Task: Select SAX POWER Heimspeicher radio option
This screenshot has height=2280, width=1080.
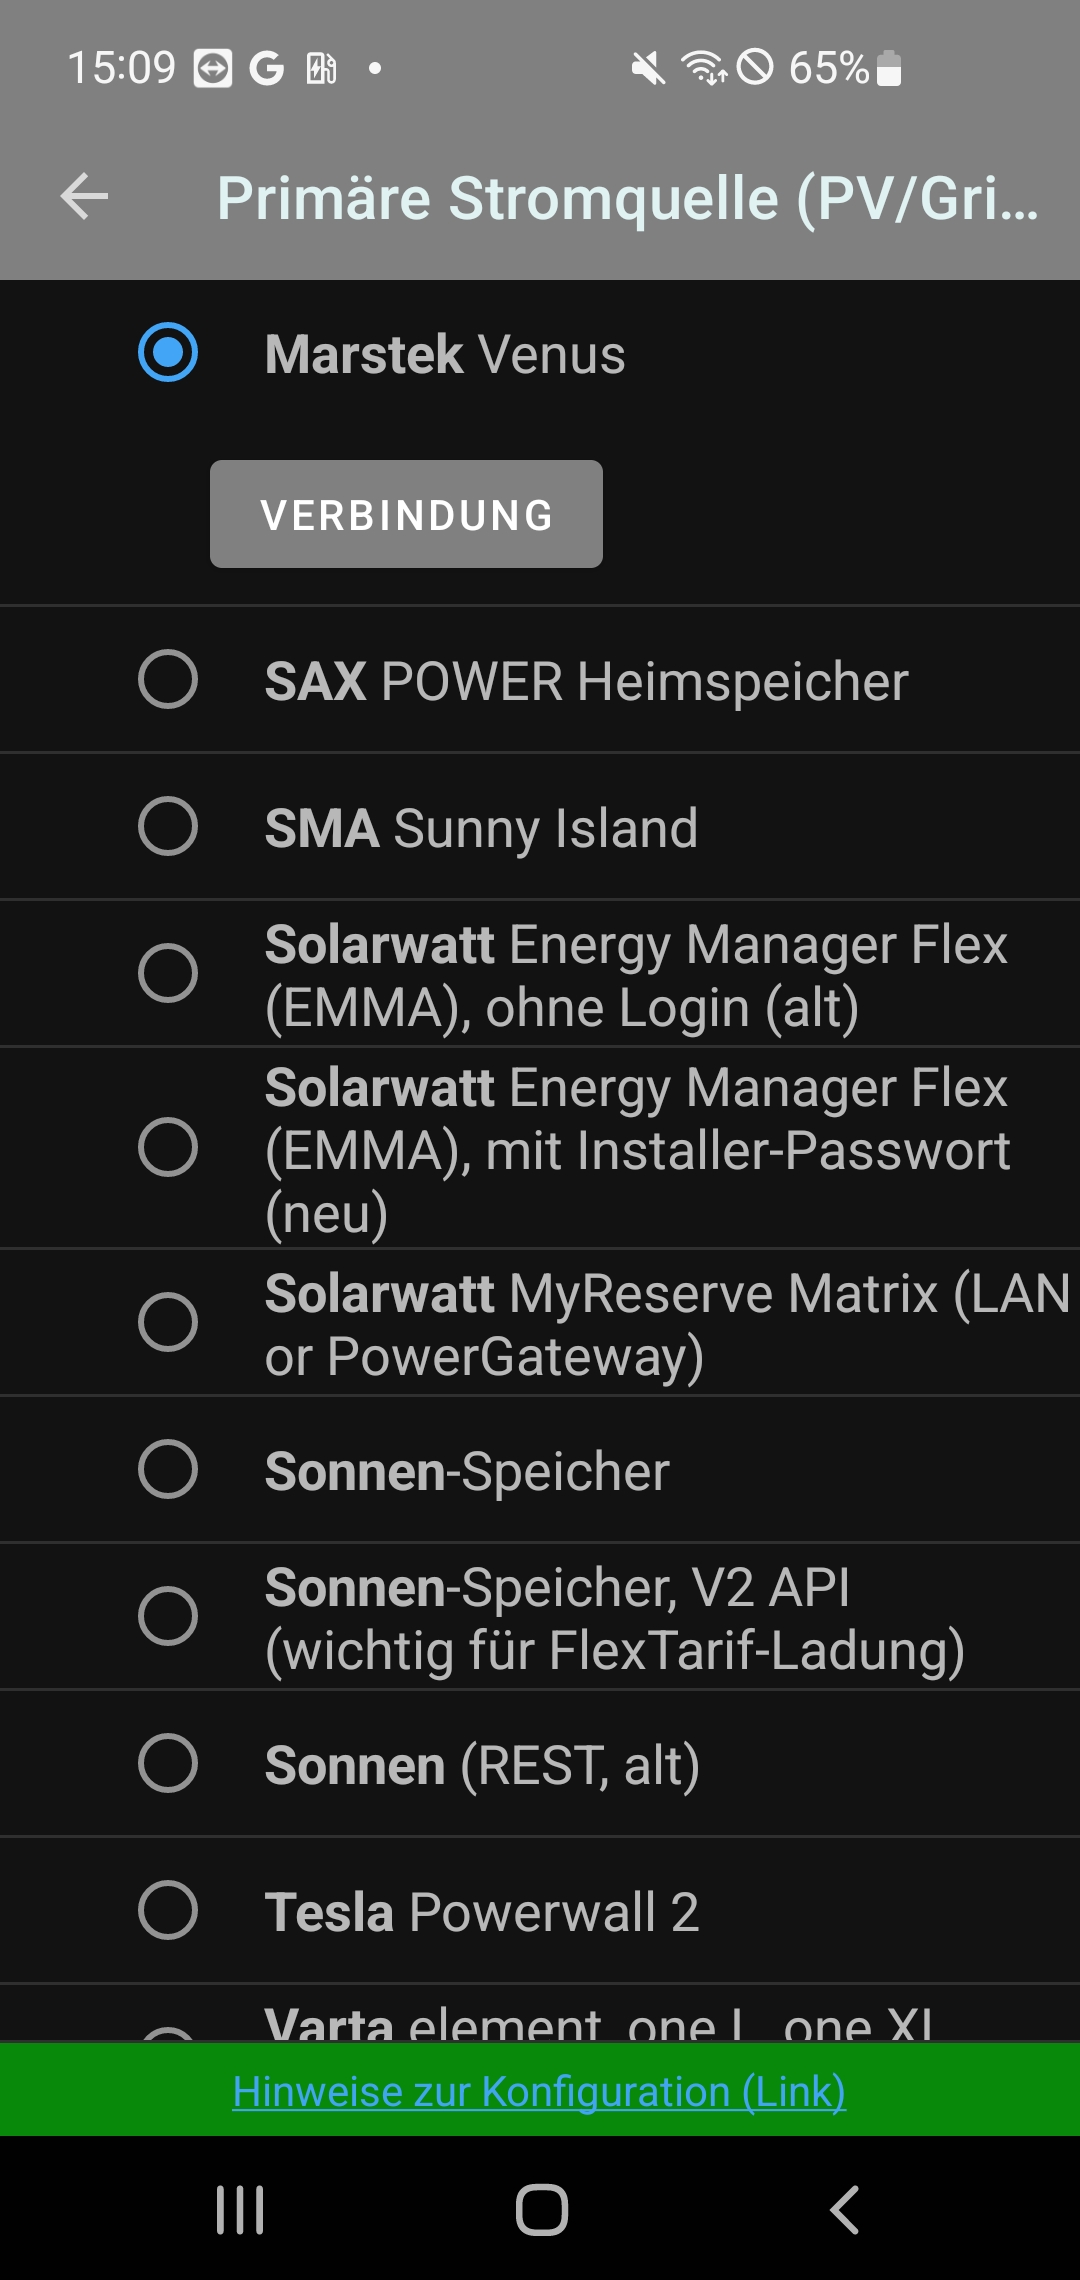Action: (x=168, y=680)
